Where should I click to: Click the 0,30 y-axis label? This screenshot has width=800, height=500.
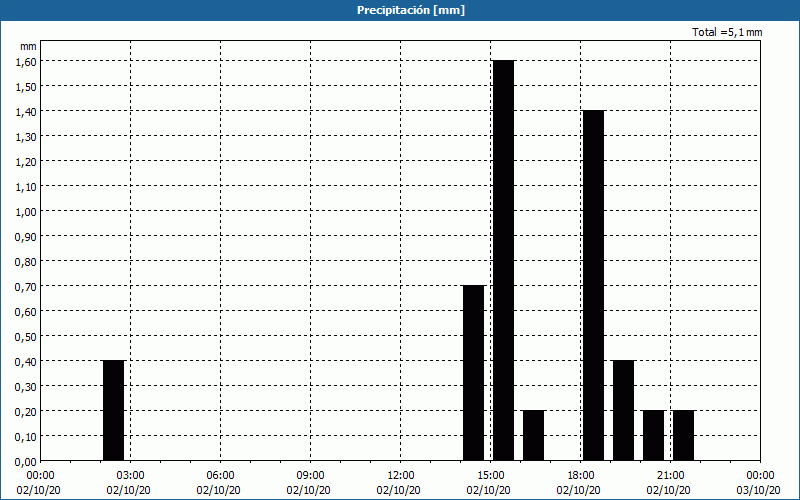(26, 387)
